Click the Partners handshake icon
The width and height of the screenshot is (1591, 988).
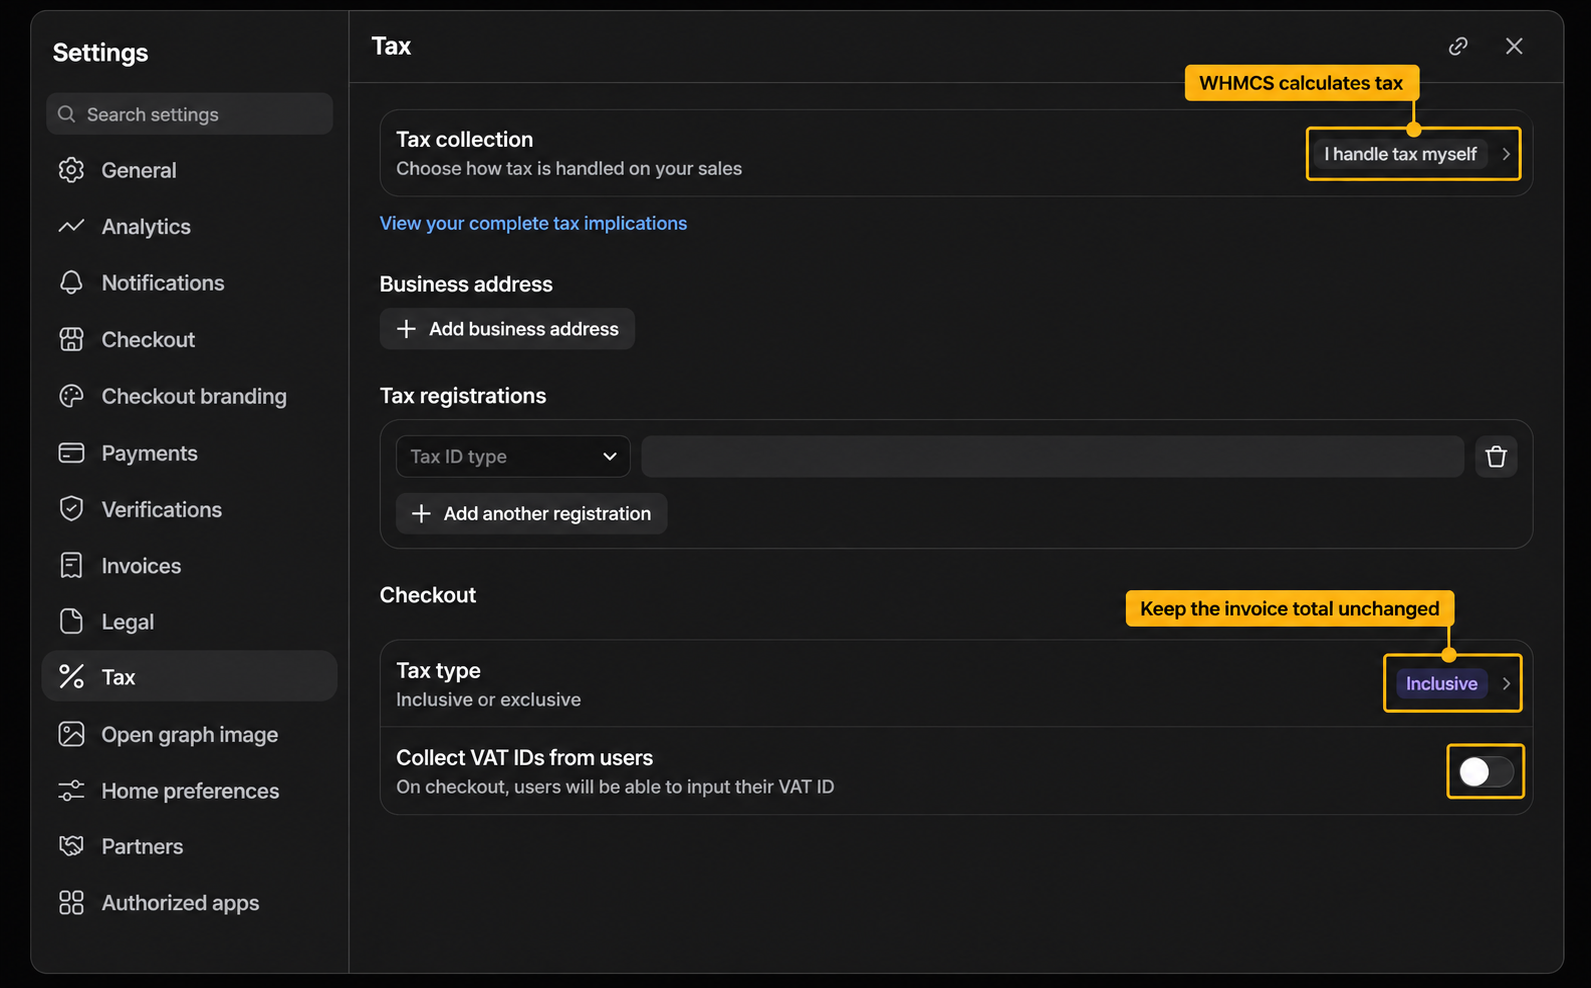71,847
